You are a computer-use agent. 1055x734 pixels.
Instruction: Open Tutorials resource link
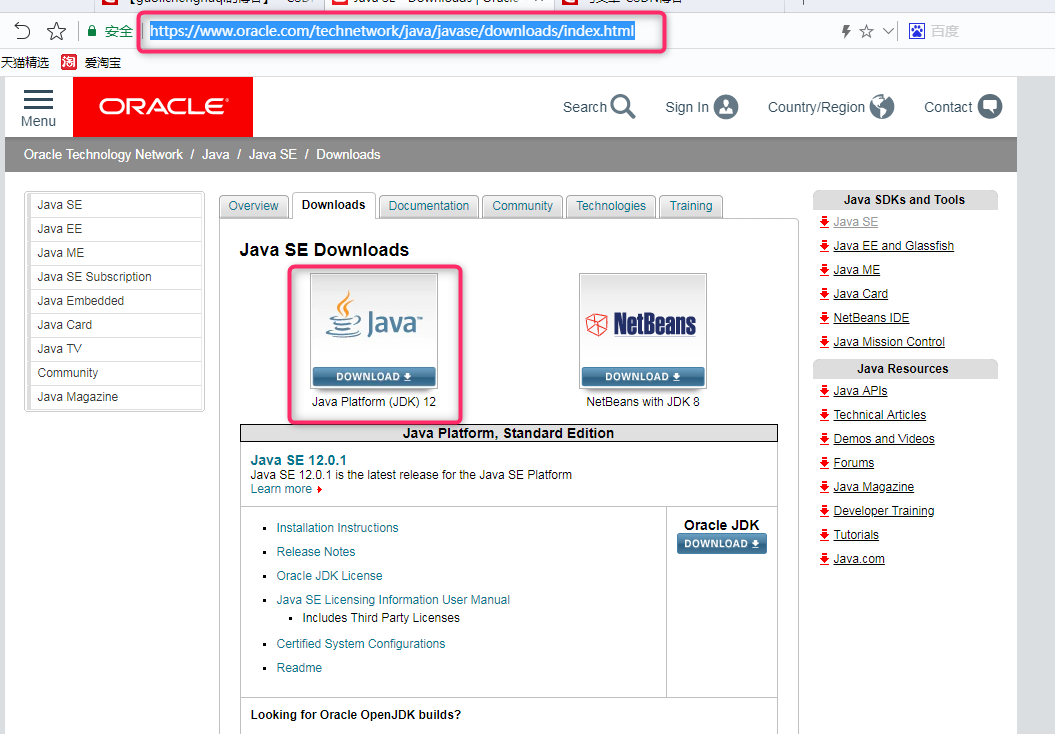coord(856,535)
